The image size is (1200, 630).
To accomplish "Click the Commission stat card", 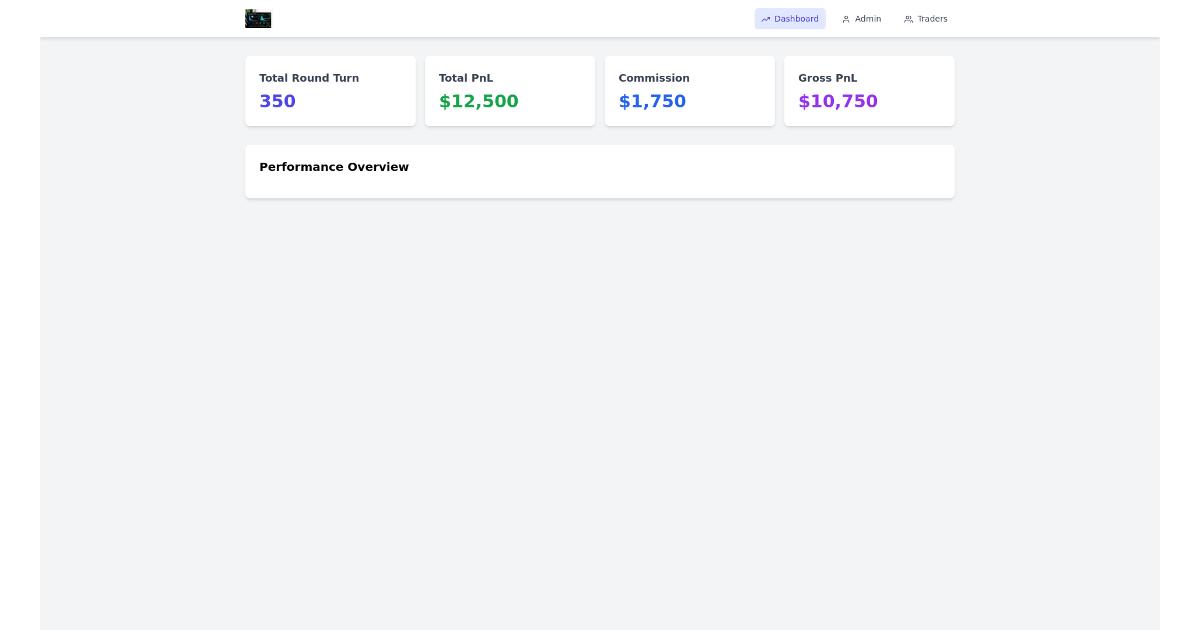I will click(690, 90).
